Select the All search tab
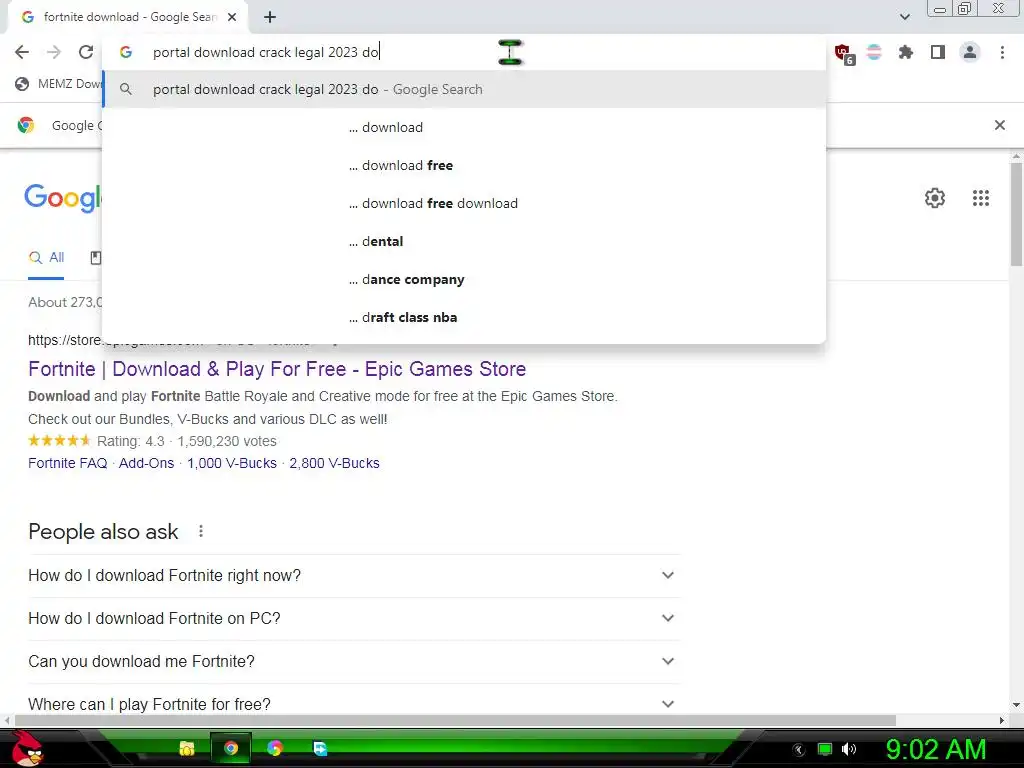Viewport: 1024px width, 768px height. click(x=46, y=257)
